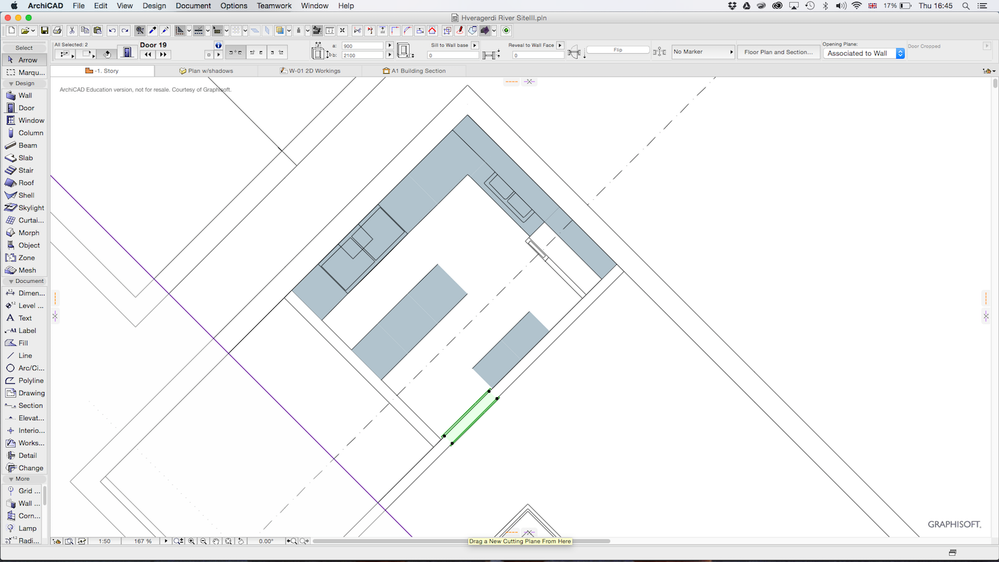Switch to A1 Building Section tab
Viewport: 999px width, 562px height.
click(x=413, y=71)
